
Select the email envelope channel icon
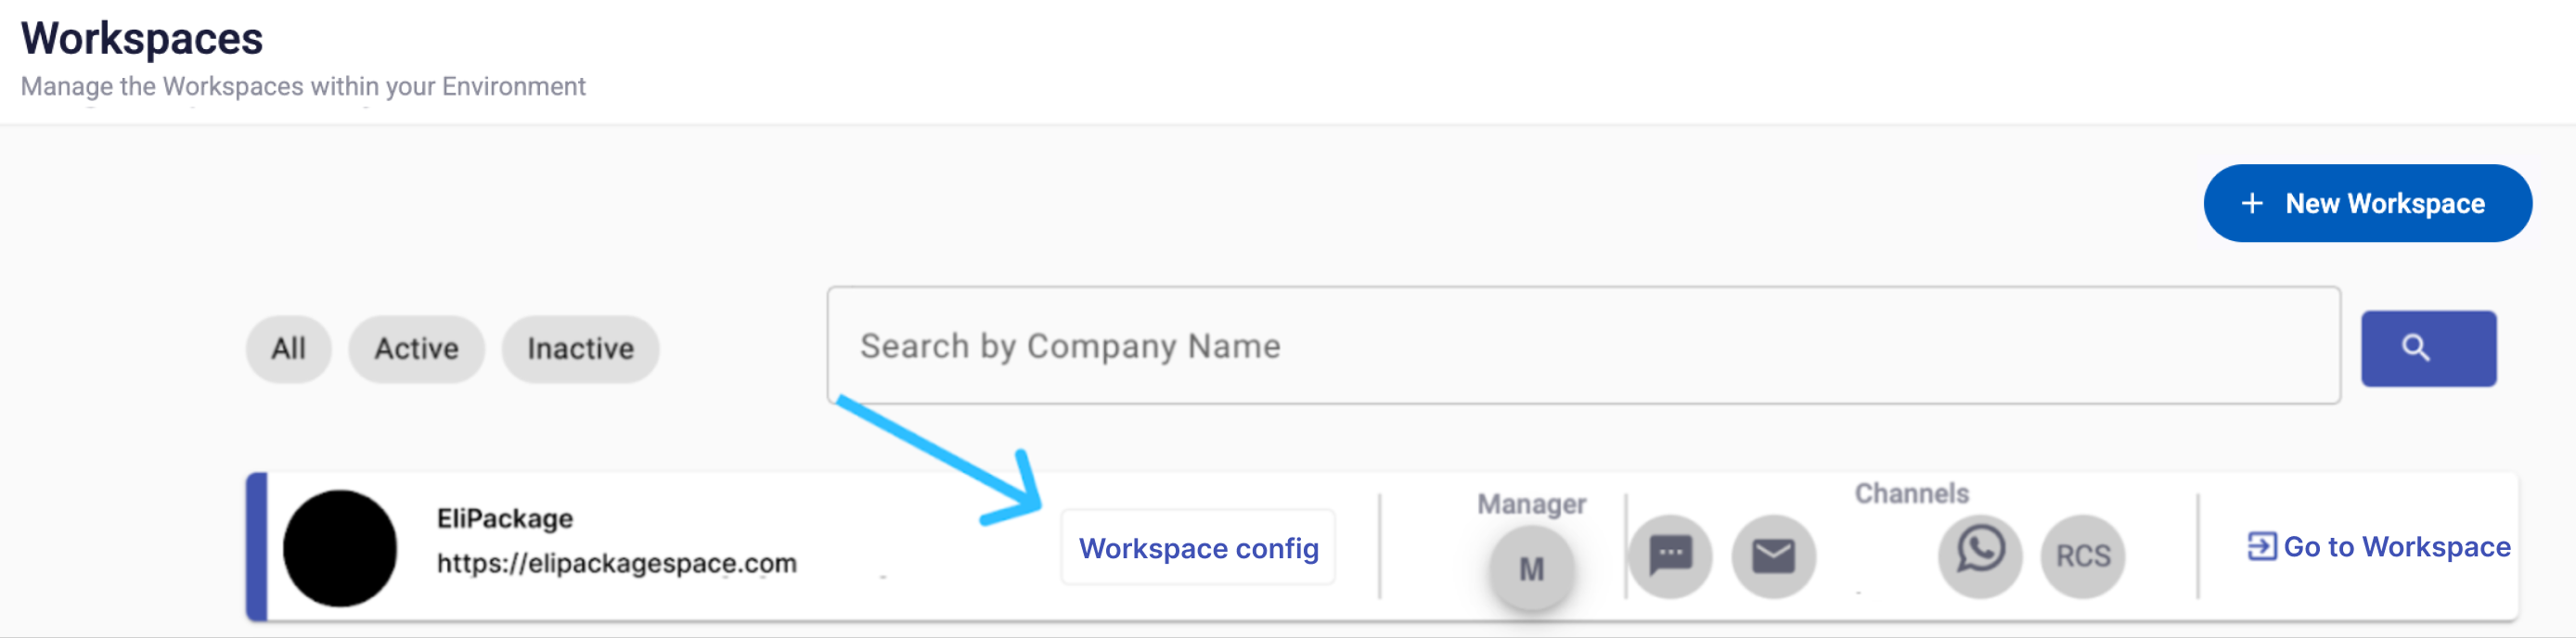click(1773, 556)
